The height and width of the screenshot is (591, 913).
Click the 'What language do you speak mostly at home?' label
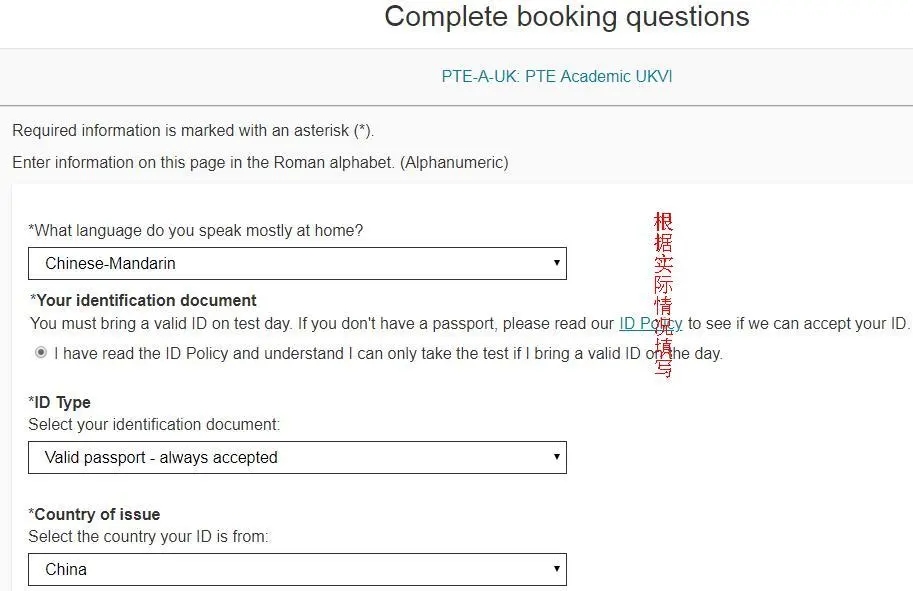[x=196, y=231]
